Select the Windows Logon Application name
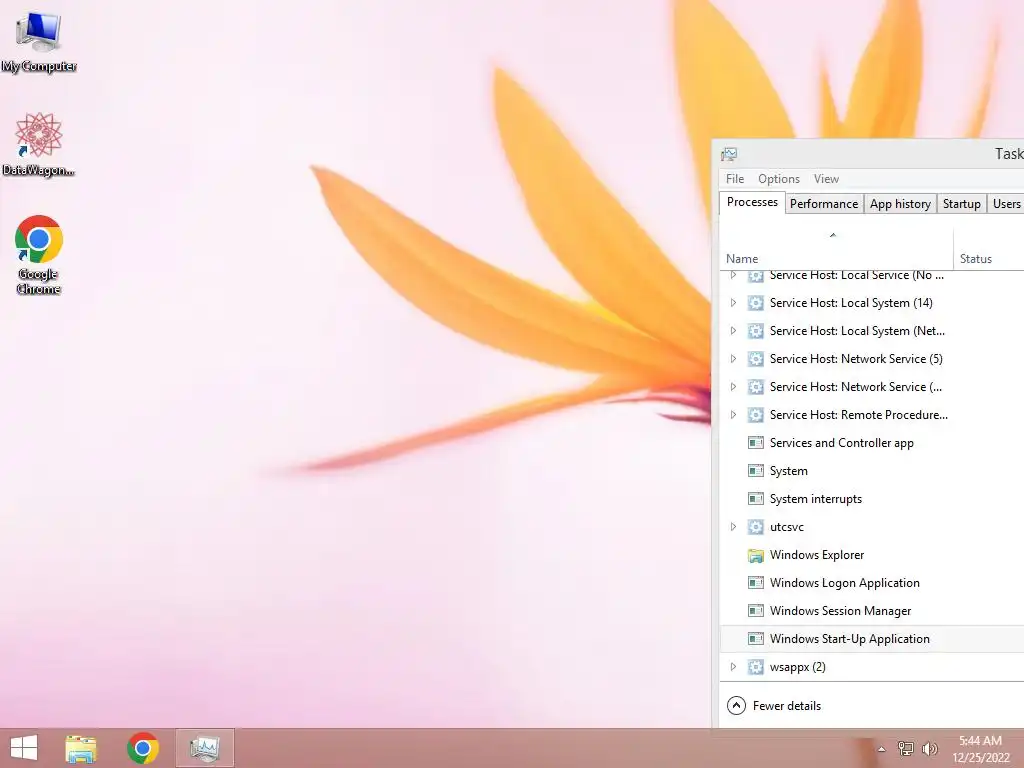The width and height of the screenshot is (1024, 768). (x=844, y=583)
